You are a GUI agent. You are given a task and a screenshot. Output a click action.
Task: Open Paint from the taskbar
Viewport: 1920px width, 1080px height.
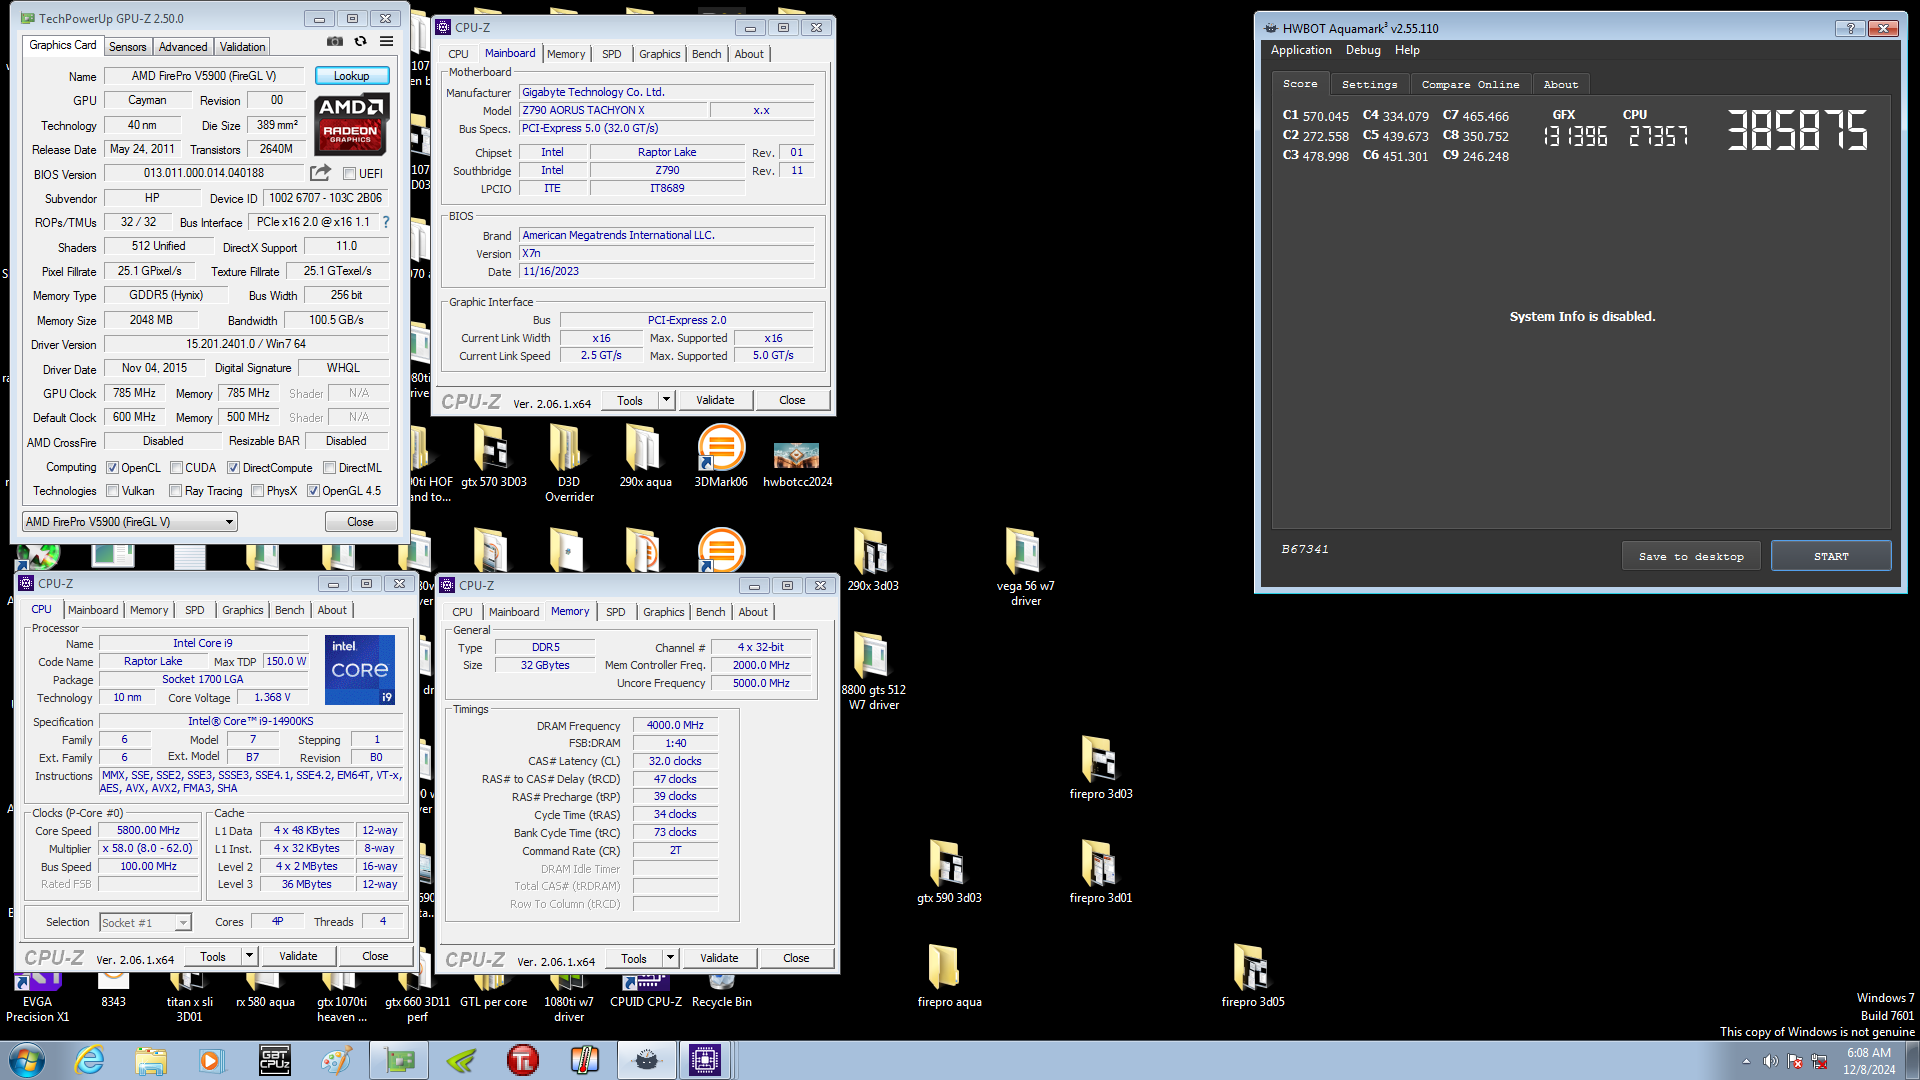click(336, 1060)
